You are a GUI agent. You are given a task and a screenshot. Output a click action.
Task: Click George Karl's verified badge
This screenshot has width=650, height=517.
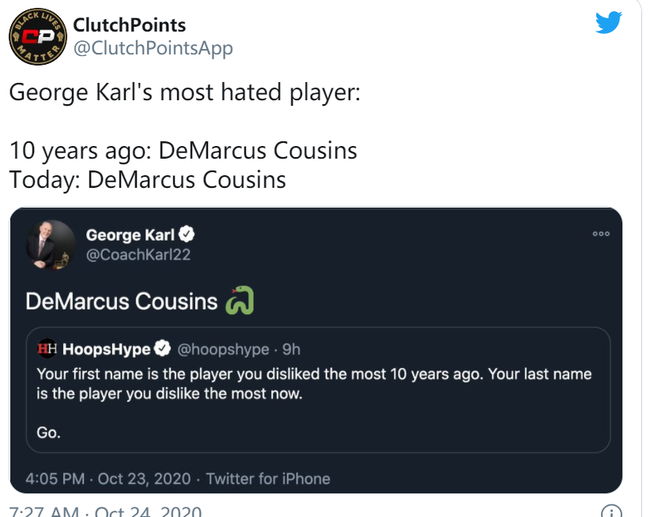coord(187,235)
